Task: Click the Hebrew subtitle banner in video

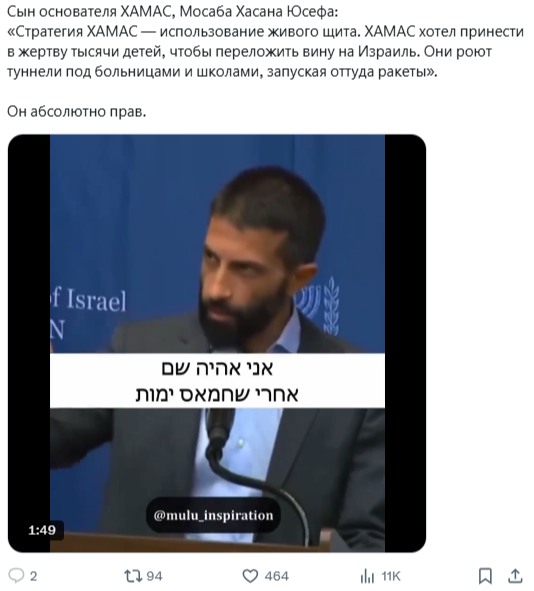Action: tap(217, 381)
